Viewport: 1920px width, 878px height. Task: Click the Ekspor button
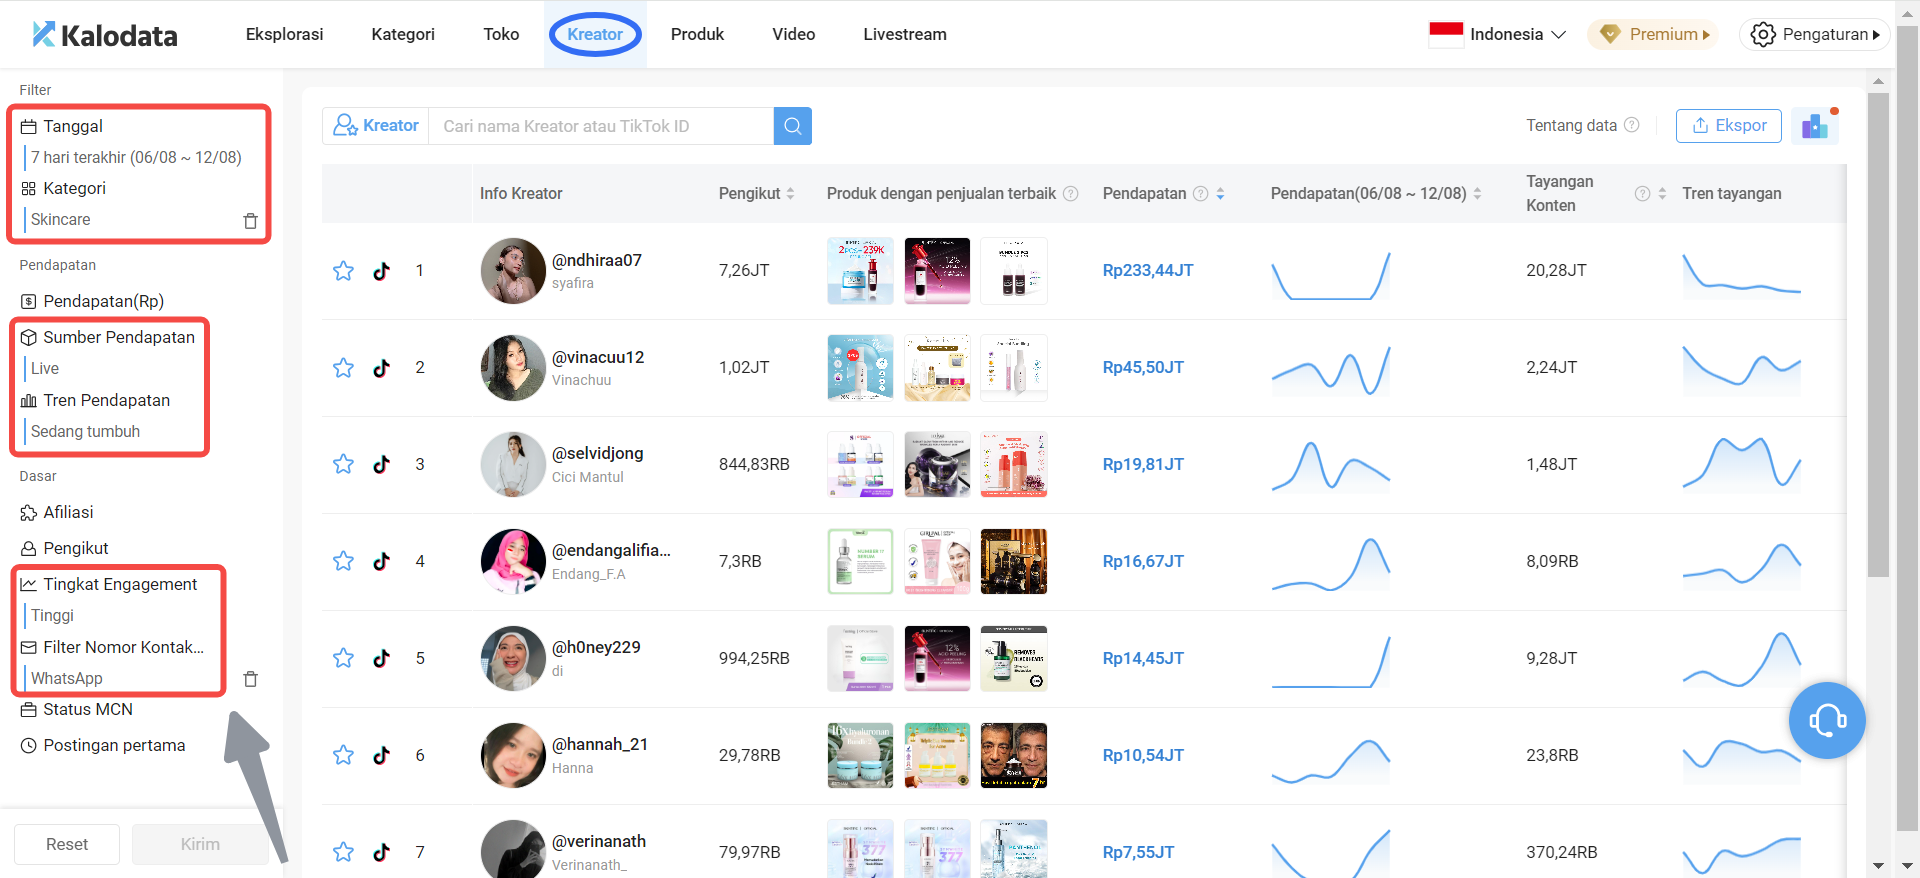click(x=1728, y=126)
